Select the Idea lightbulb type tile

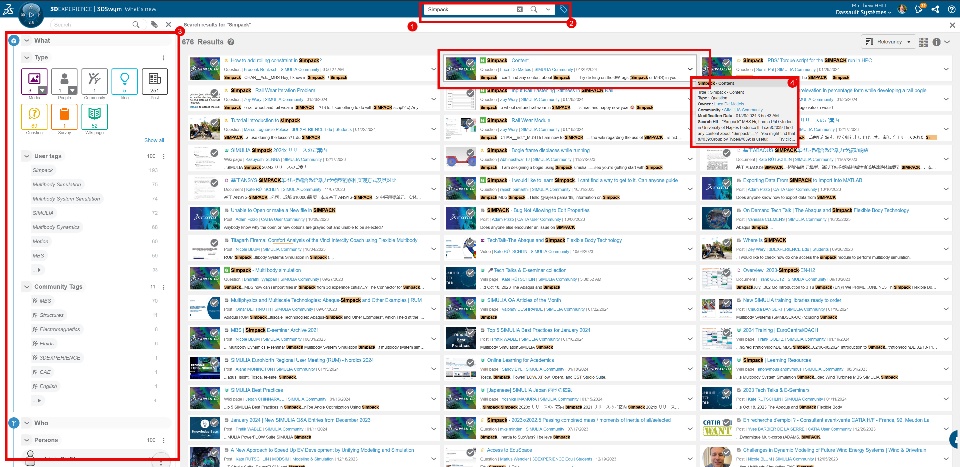pos(124,81)
